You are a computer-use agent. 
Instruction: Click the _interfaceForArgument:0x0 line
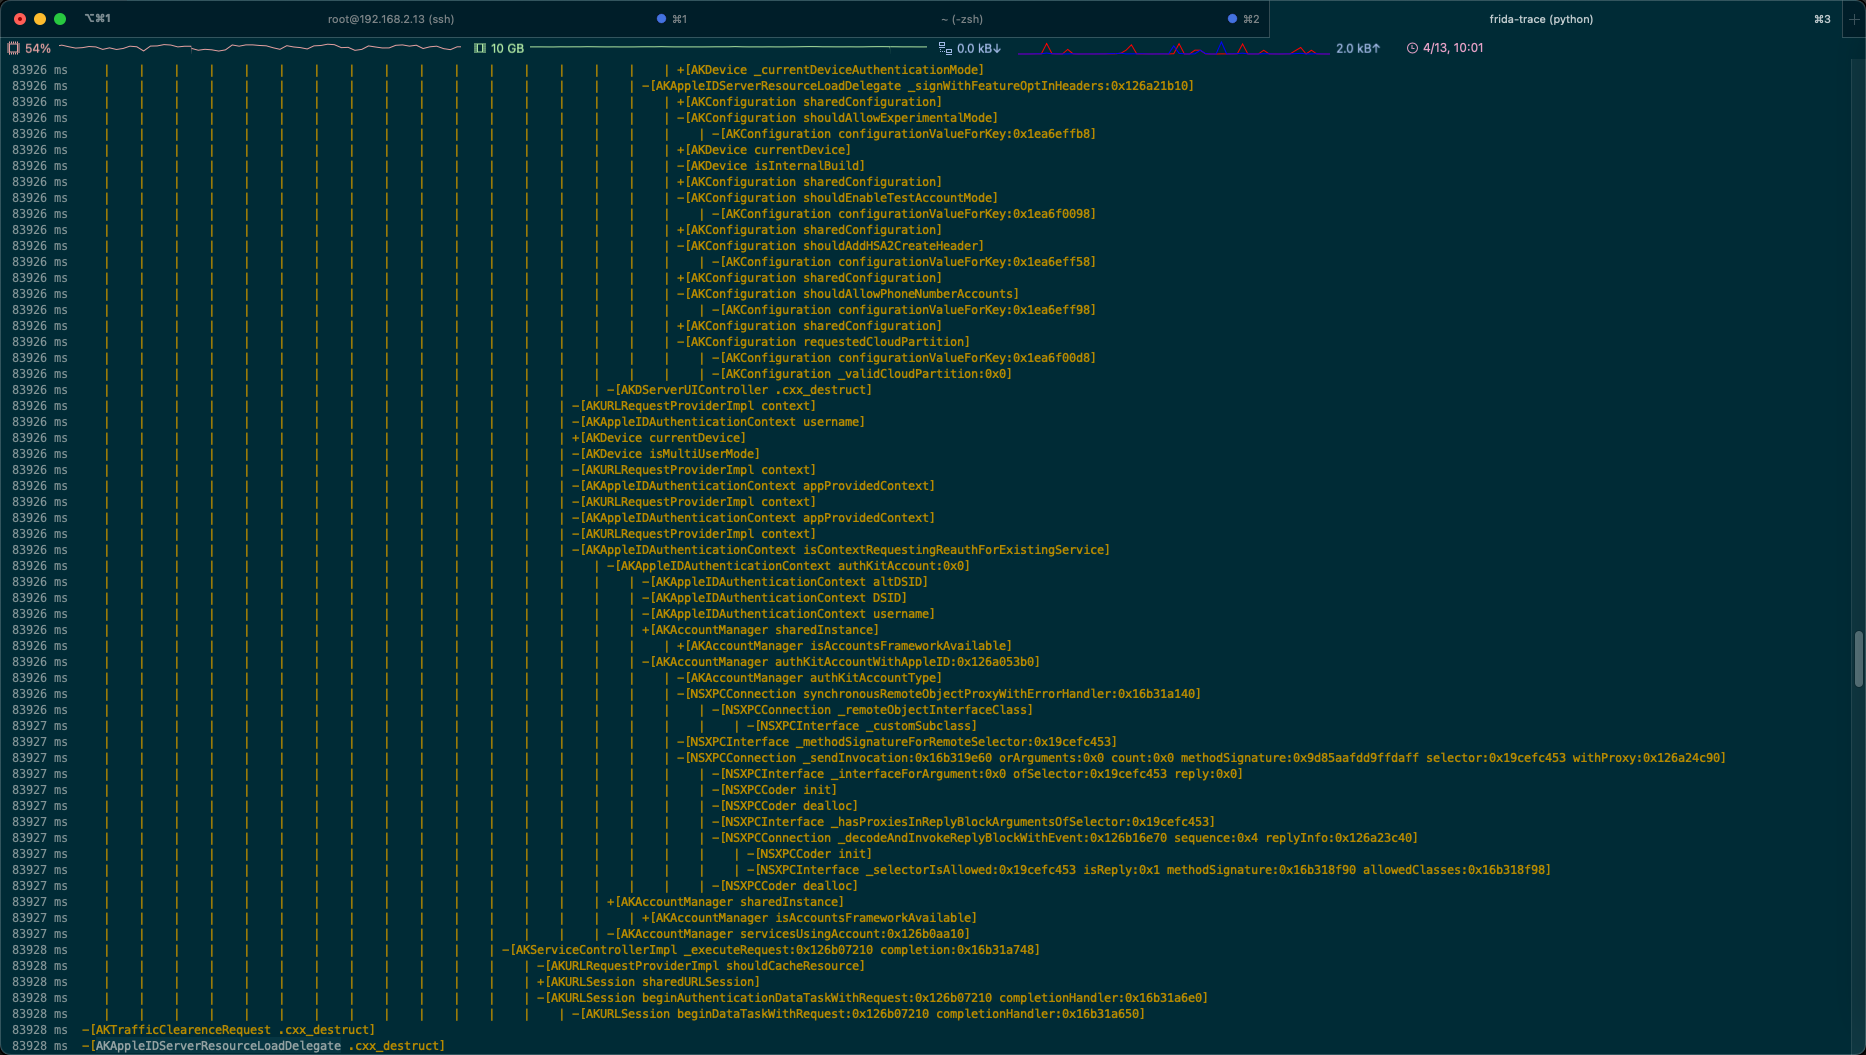click(977, 774)
